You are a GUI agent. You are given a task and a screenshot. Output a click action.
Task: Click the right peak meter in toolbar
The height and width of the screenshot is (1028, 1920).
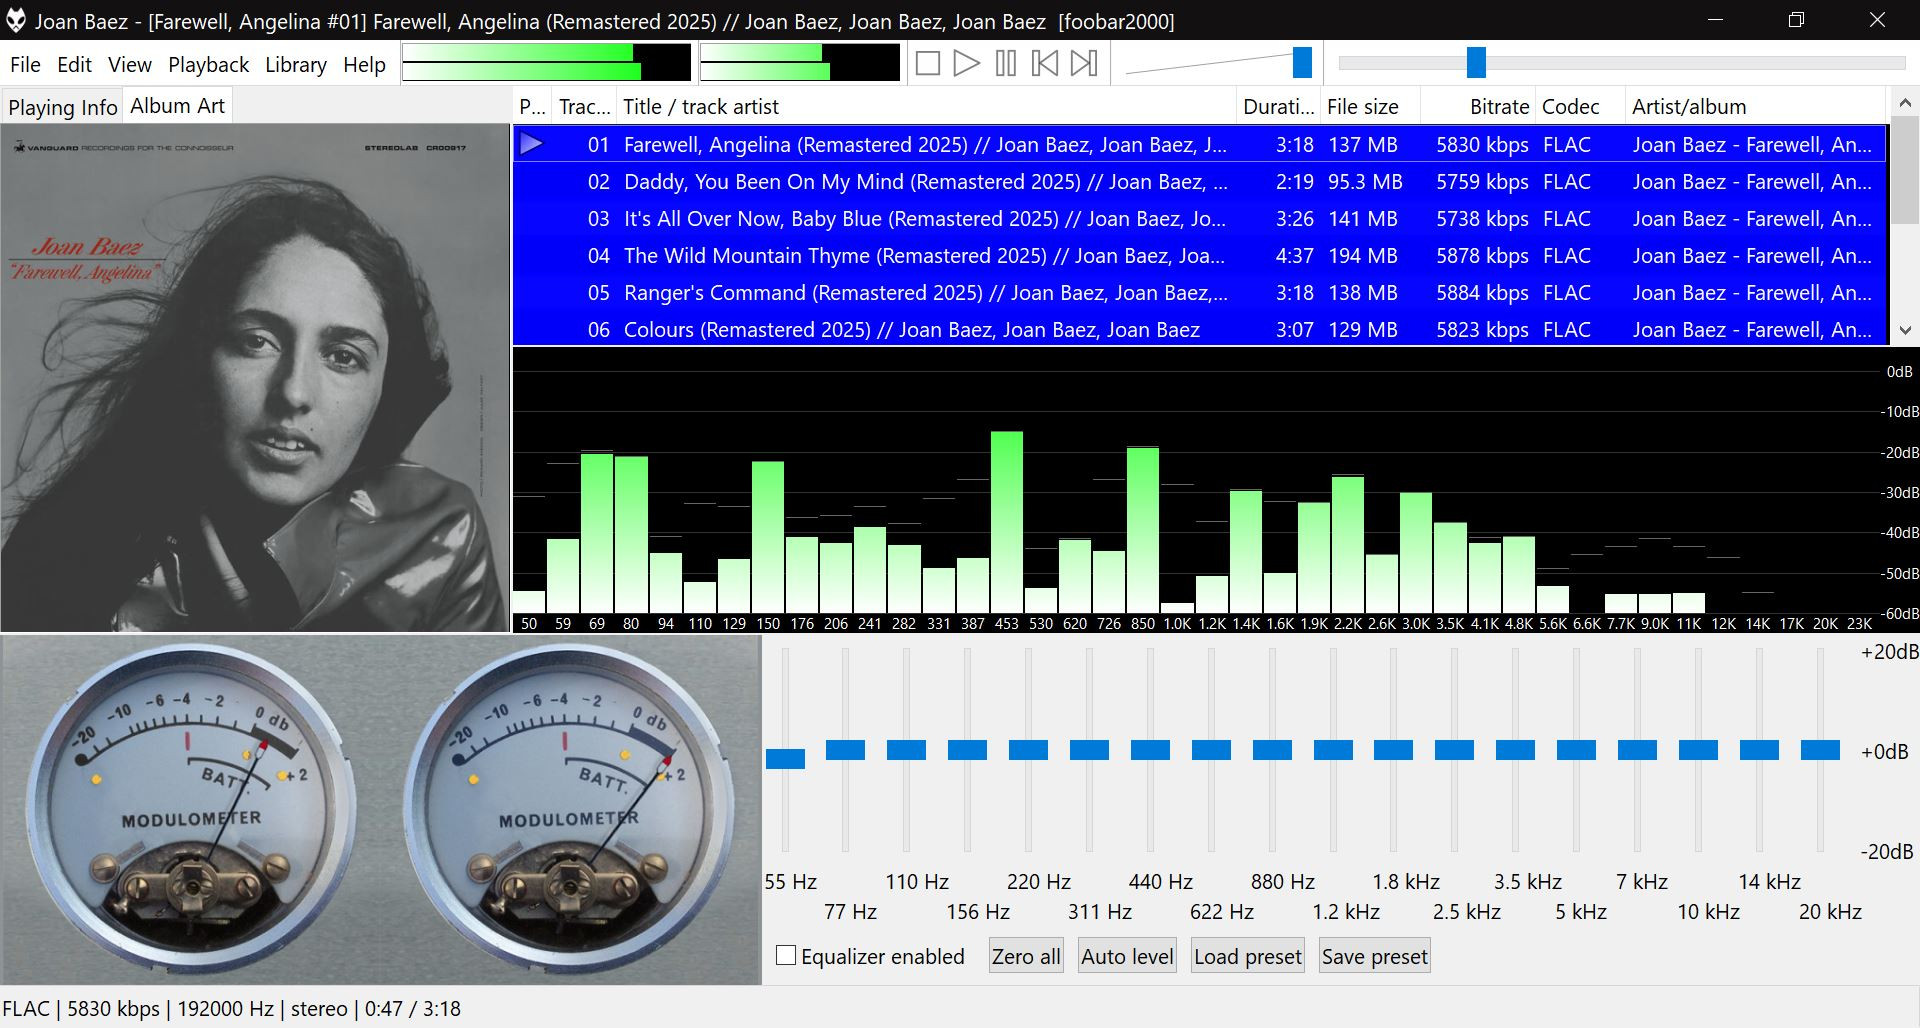pos(799,62)
